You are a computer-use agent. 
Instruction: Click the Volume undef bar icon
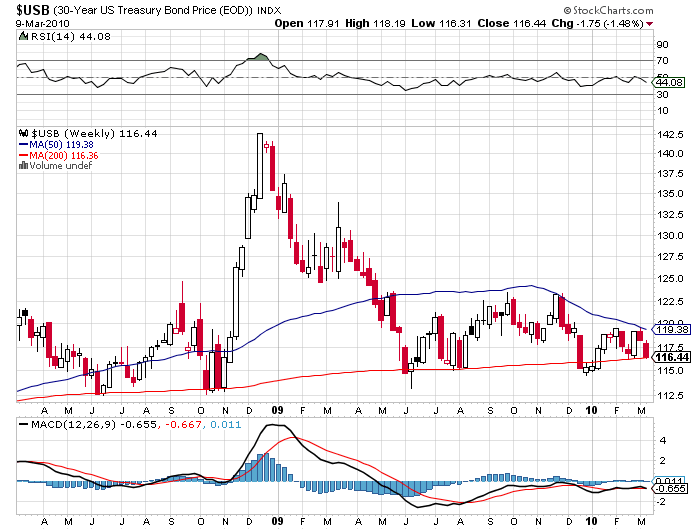23,166
